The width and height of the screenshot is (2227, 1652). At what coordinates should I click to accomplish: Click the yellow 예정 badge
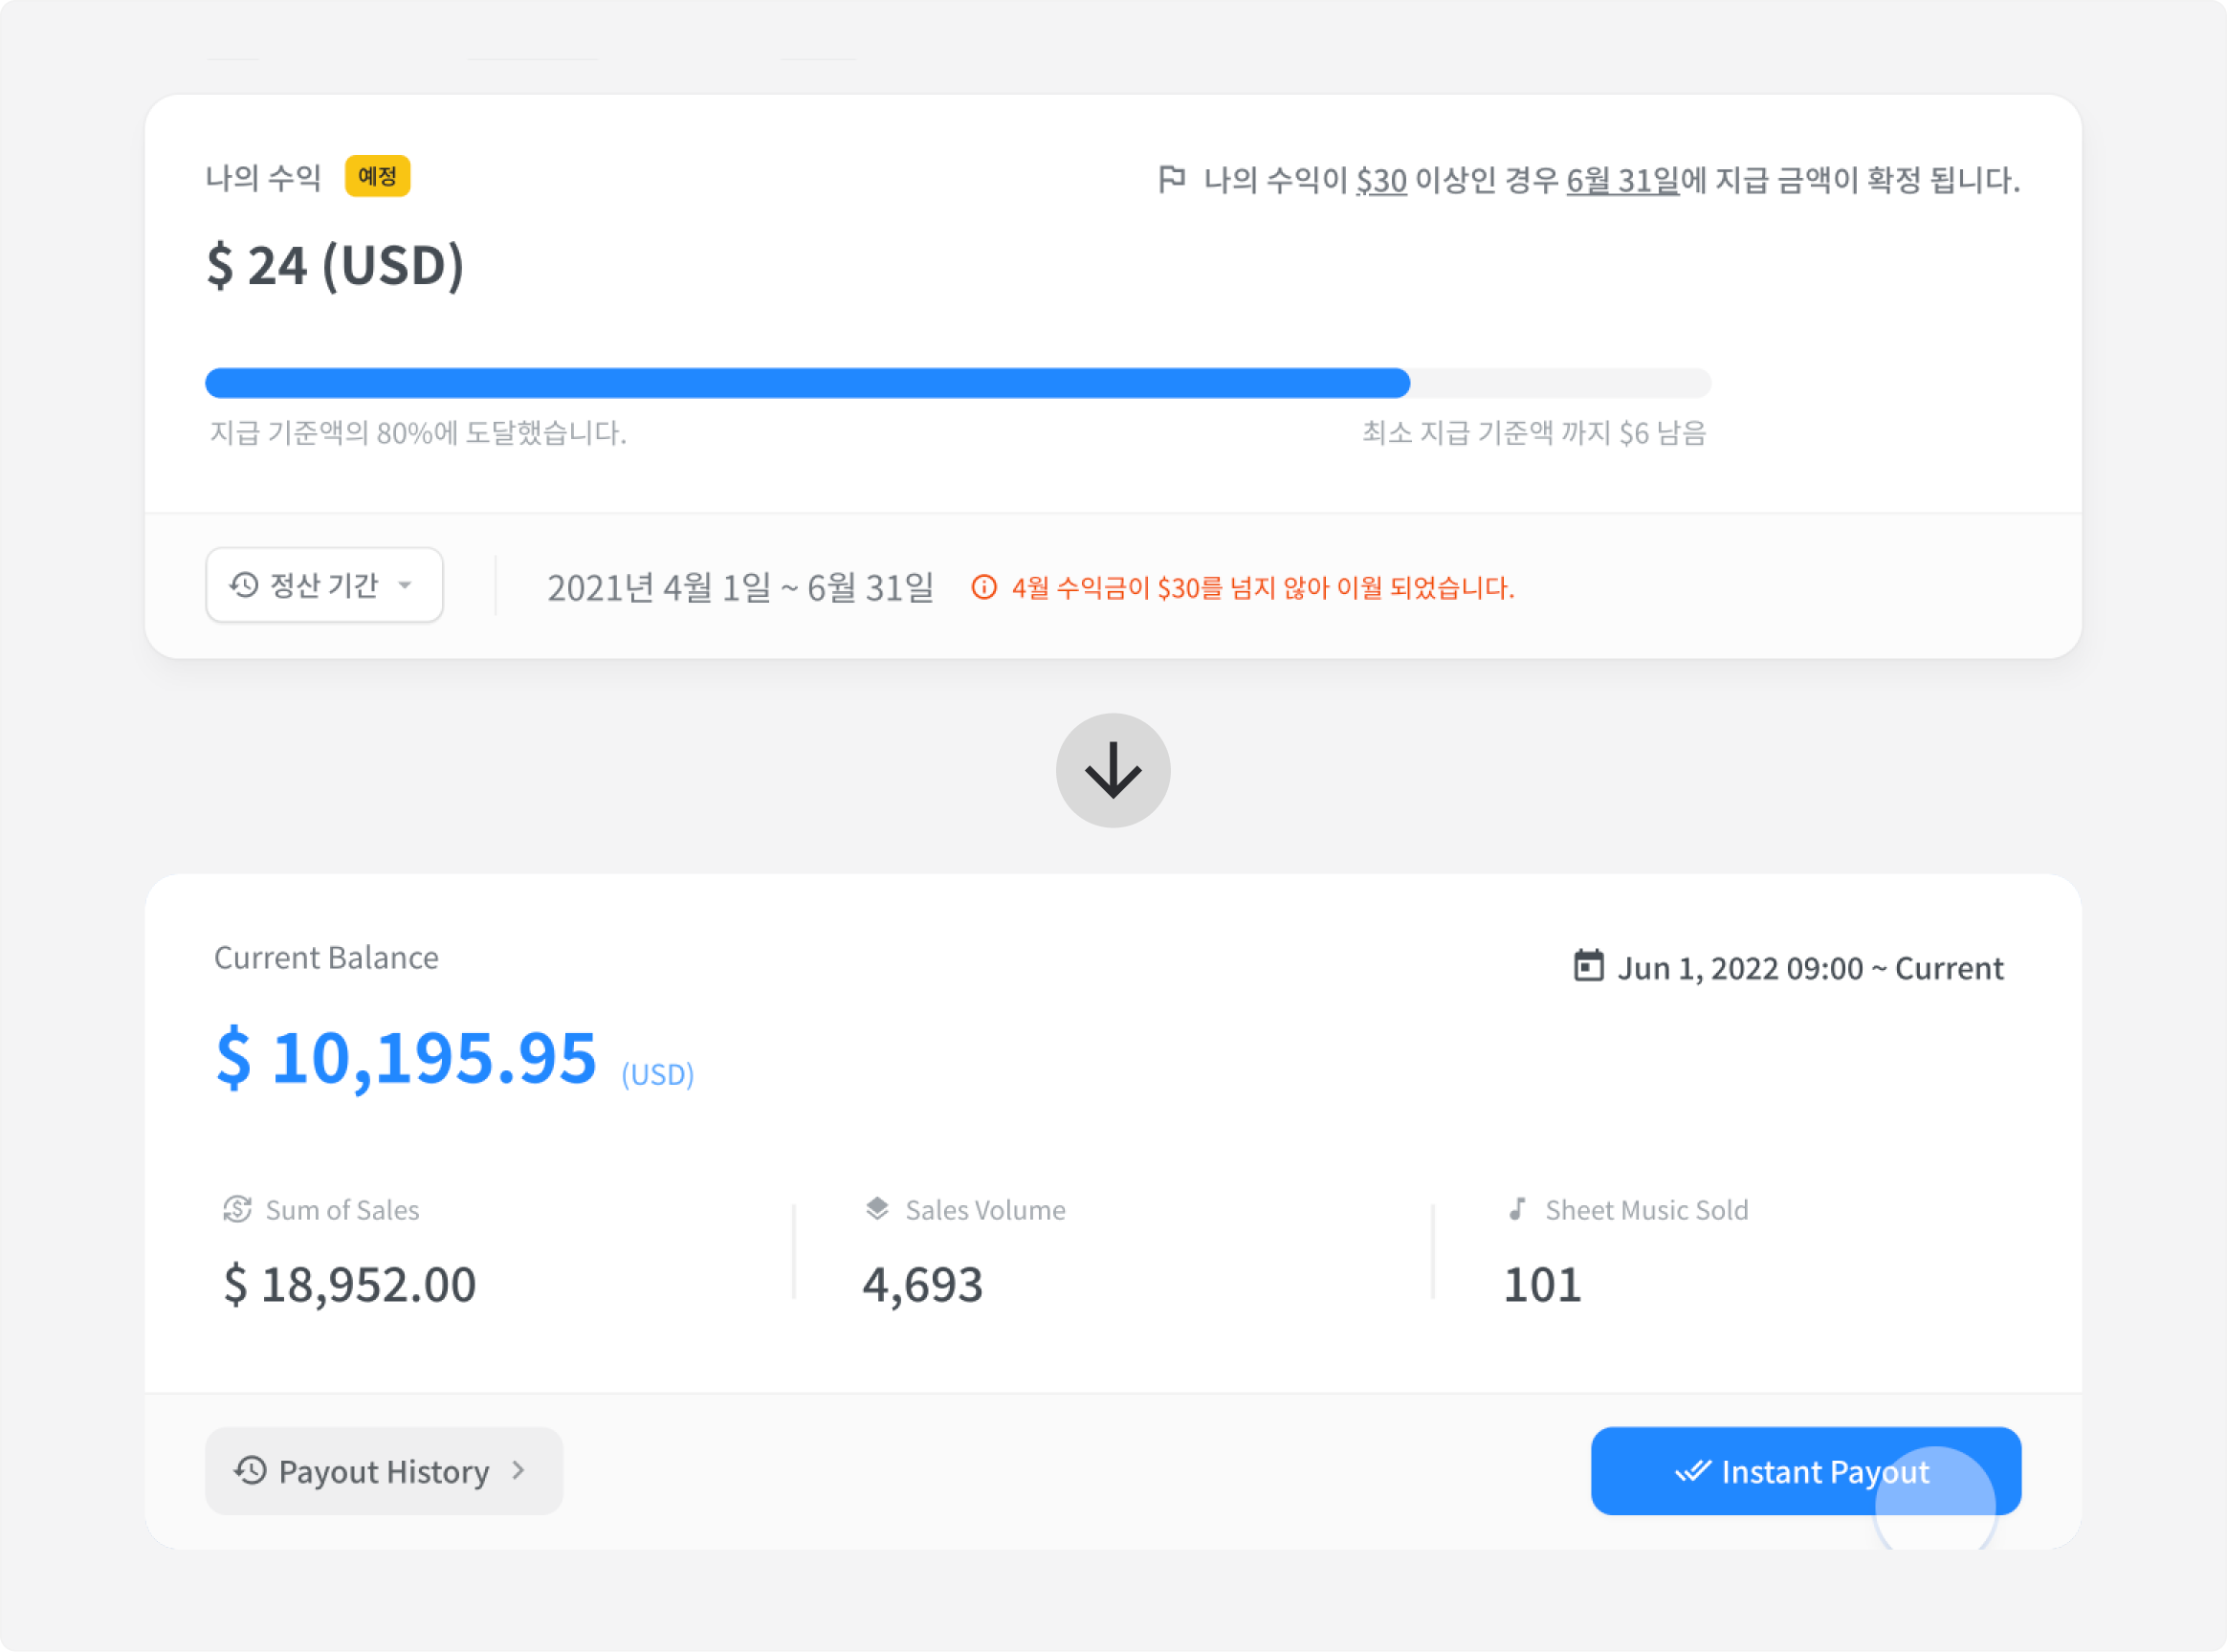tap(377, 176)
